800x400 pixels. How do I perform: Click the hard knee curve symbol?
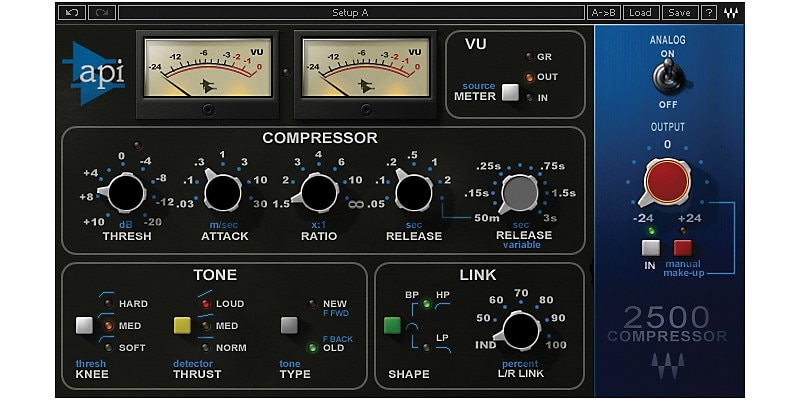pos(107,295)
